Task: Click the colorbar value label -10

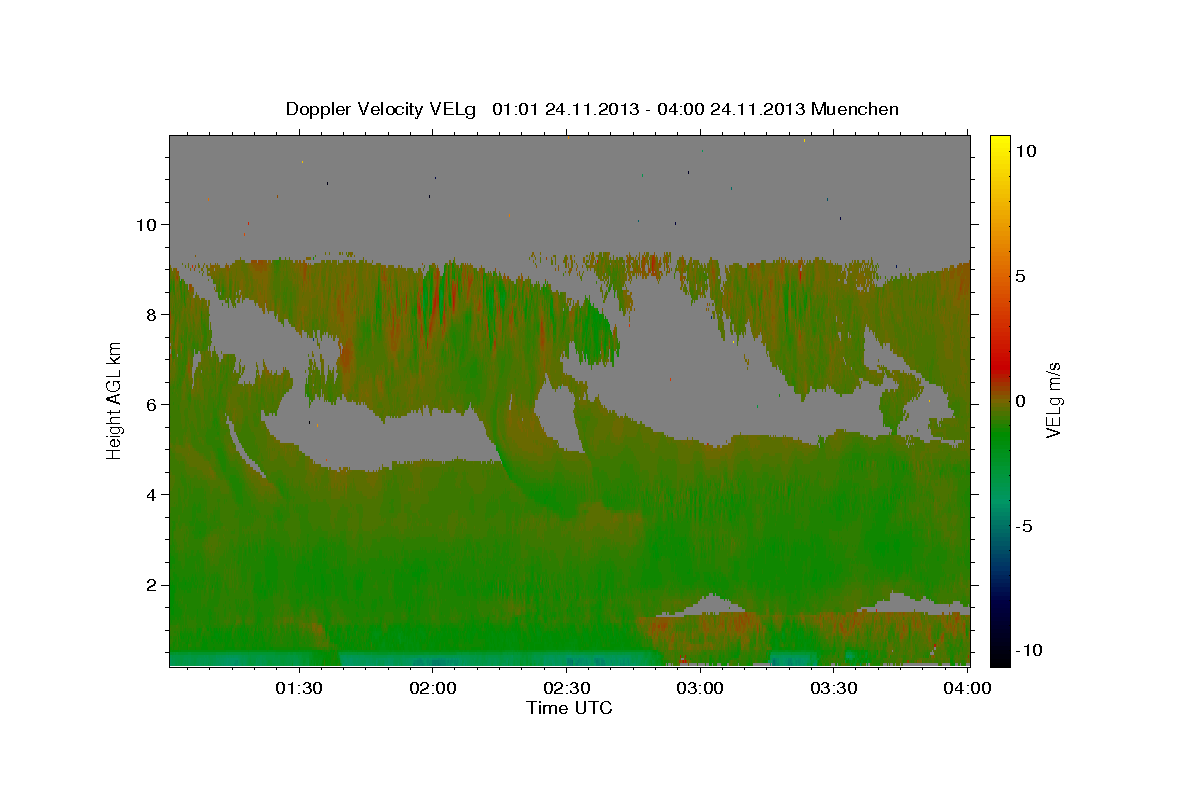Action: (1028, 650)
